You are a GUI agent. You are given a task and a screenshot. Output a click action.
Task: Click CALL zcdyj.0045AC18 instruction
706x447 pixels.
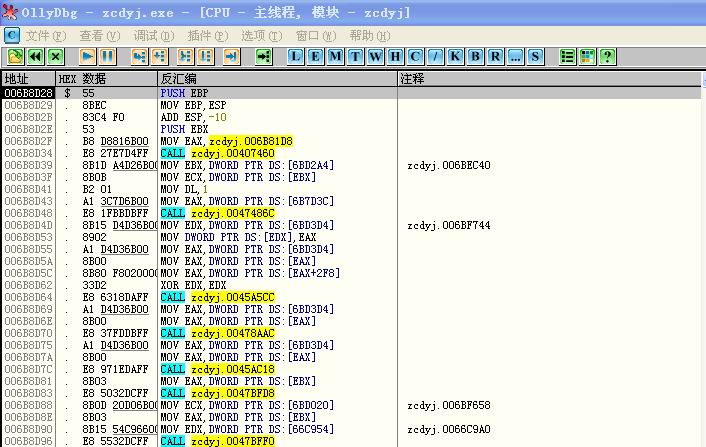(x=217, y=370)
